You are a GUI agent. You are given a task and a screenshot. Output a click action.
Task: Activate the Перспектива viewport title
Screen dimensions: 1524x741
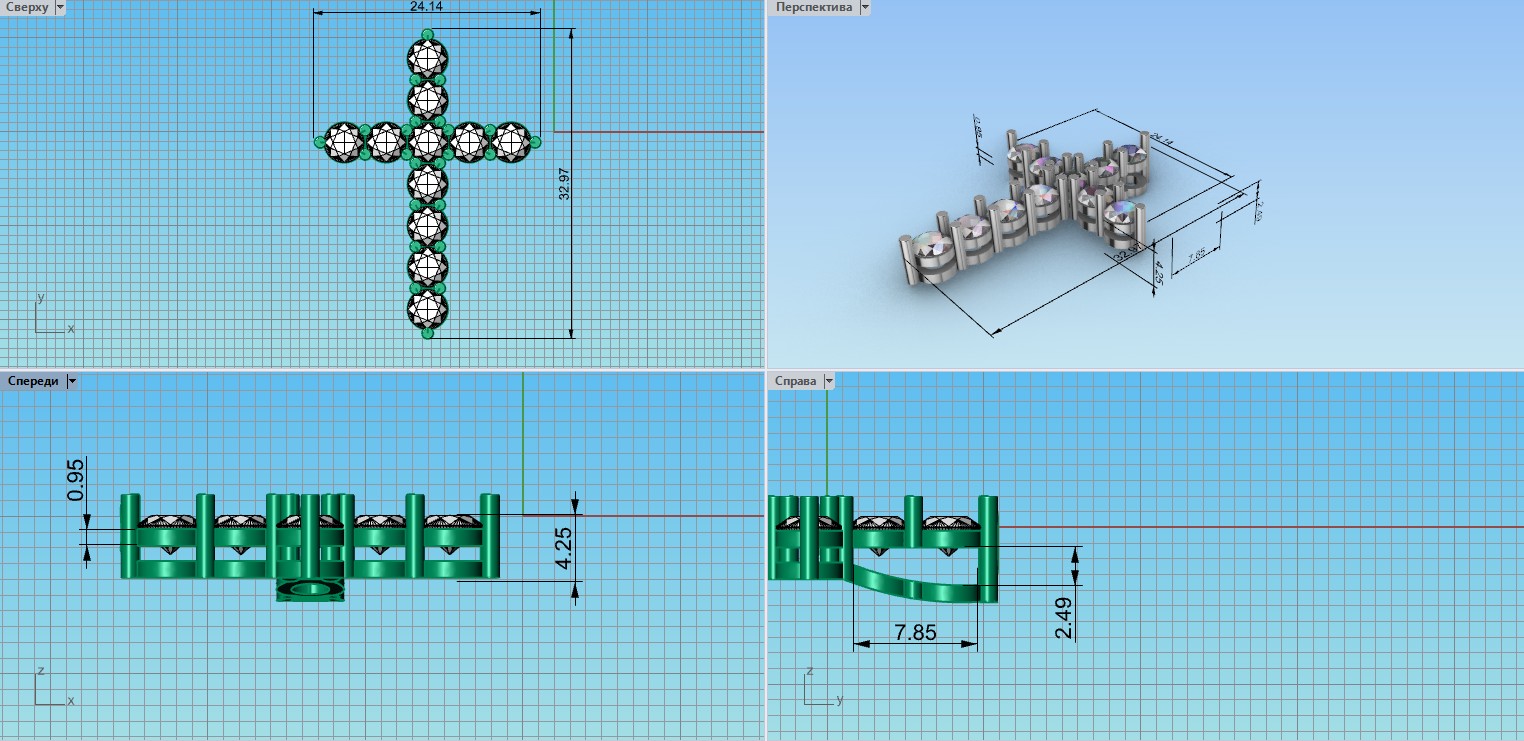point(813,7)
